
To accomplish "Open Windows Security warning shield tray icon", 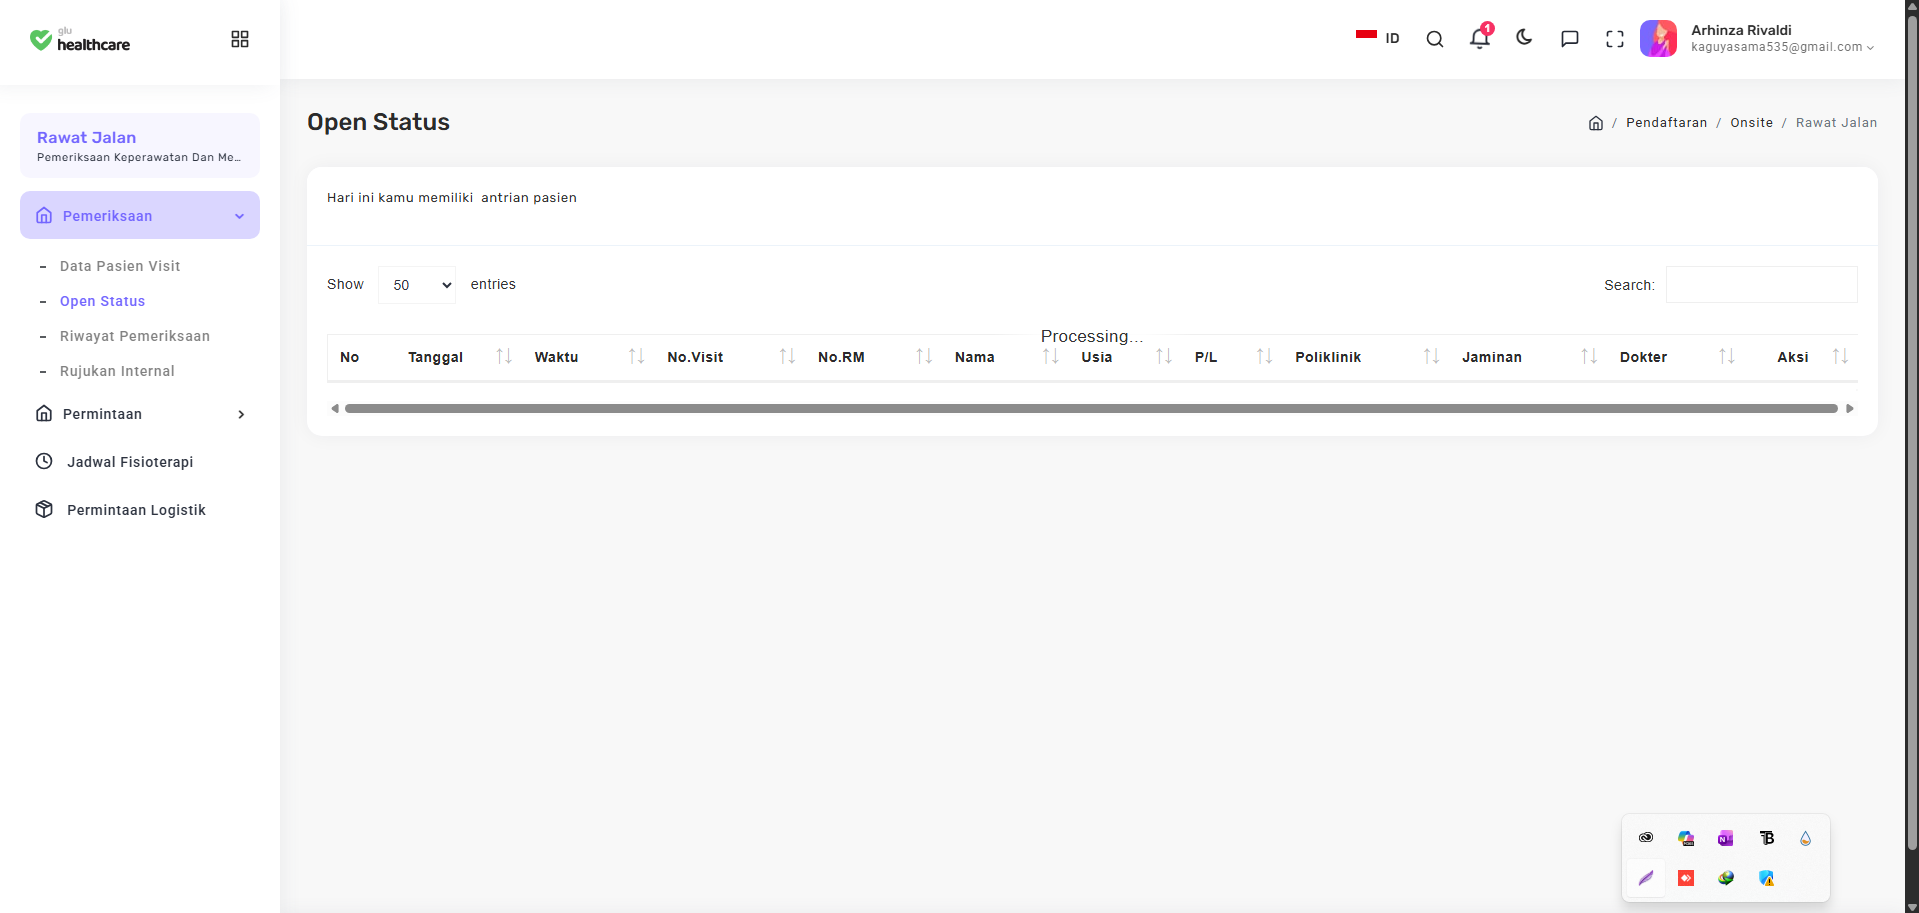I will 1766,878.
